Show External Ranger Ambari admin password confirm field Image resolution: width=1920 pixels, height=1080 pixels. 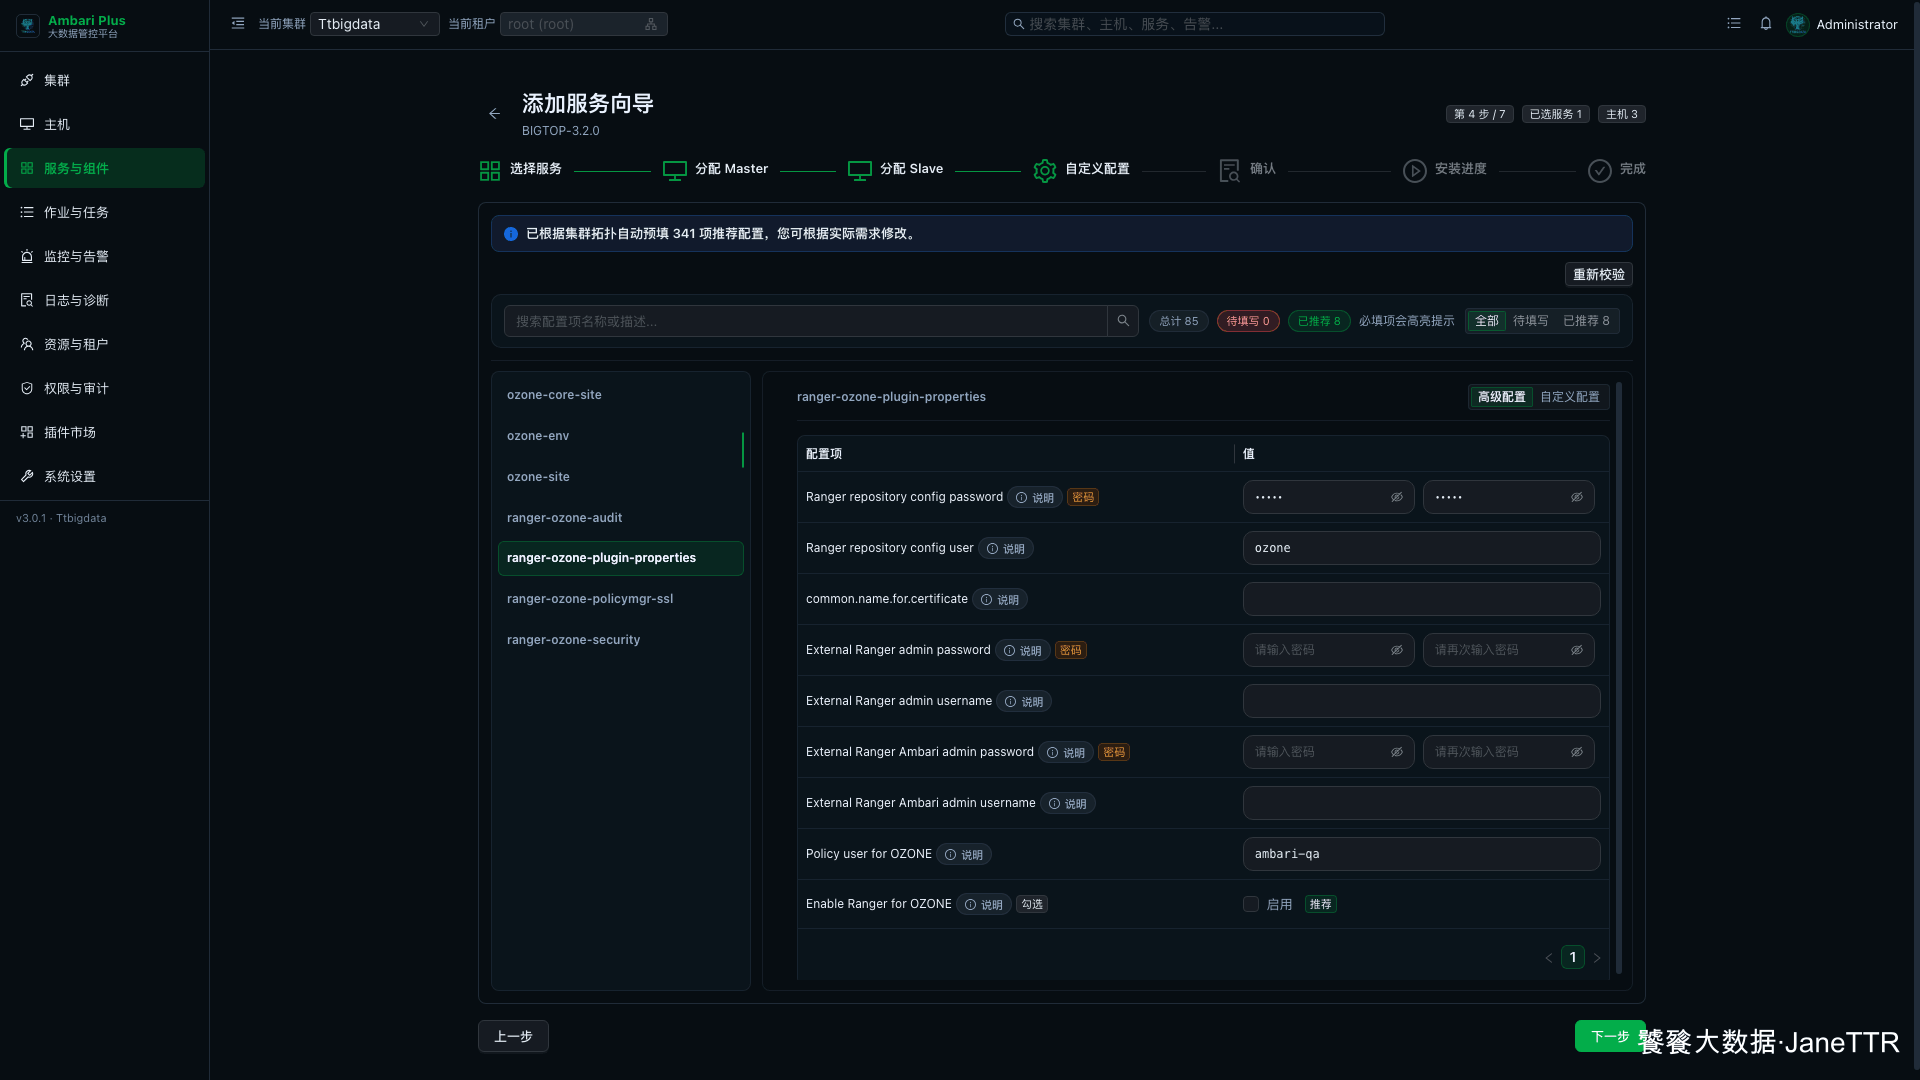point(1577,752)
